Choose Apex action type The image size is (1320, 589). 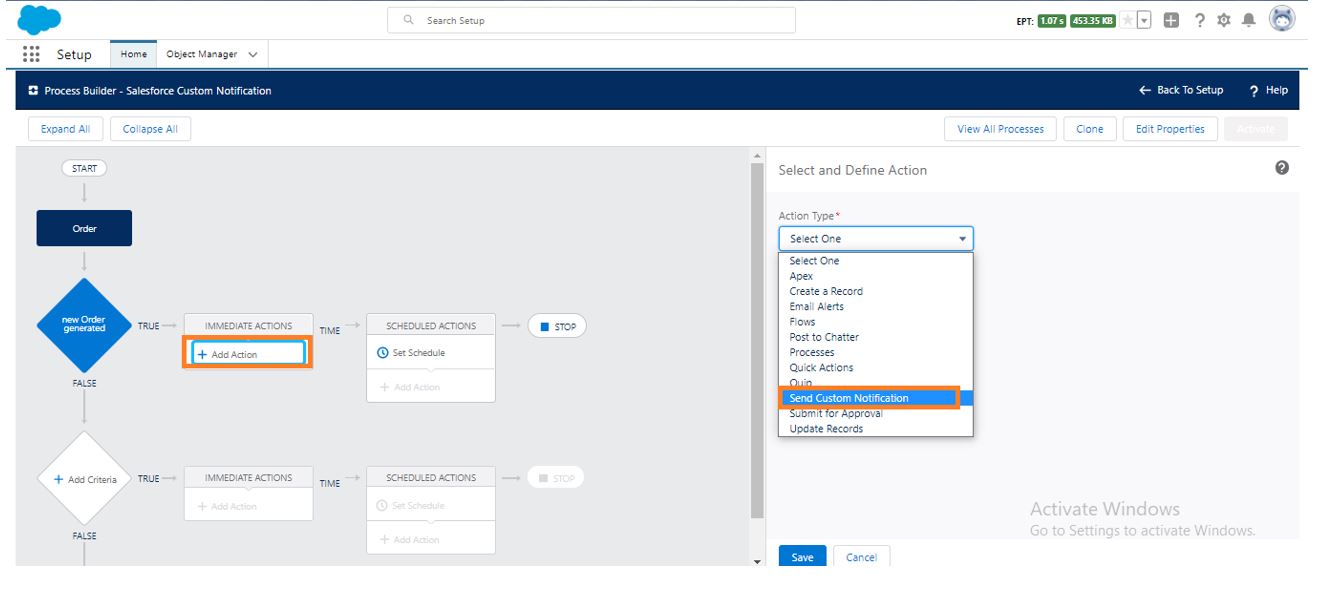tap(876, 276)
